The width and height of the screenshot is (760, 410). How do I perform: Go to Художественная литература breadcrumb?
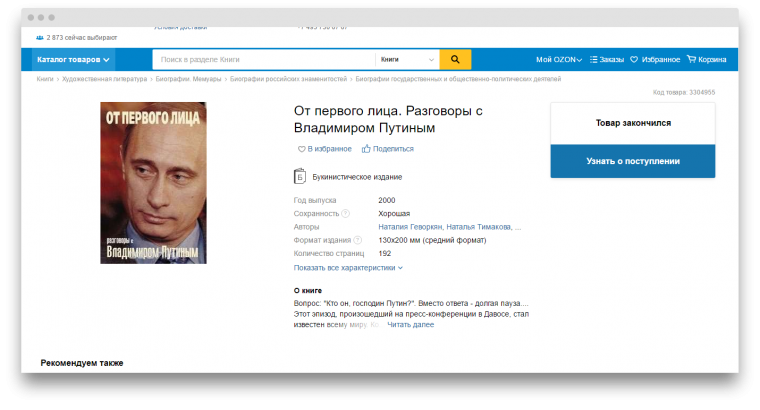click(104, 79)
